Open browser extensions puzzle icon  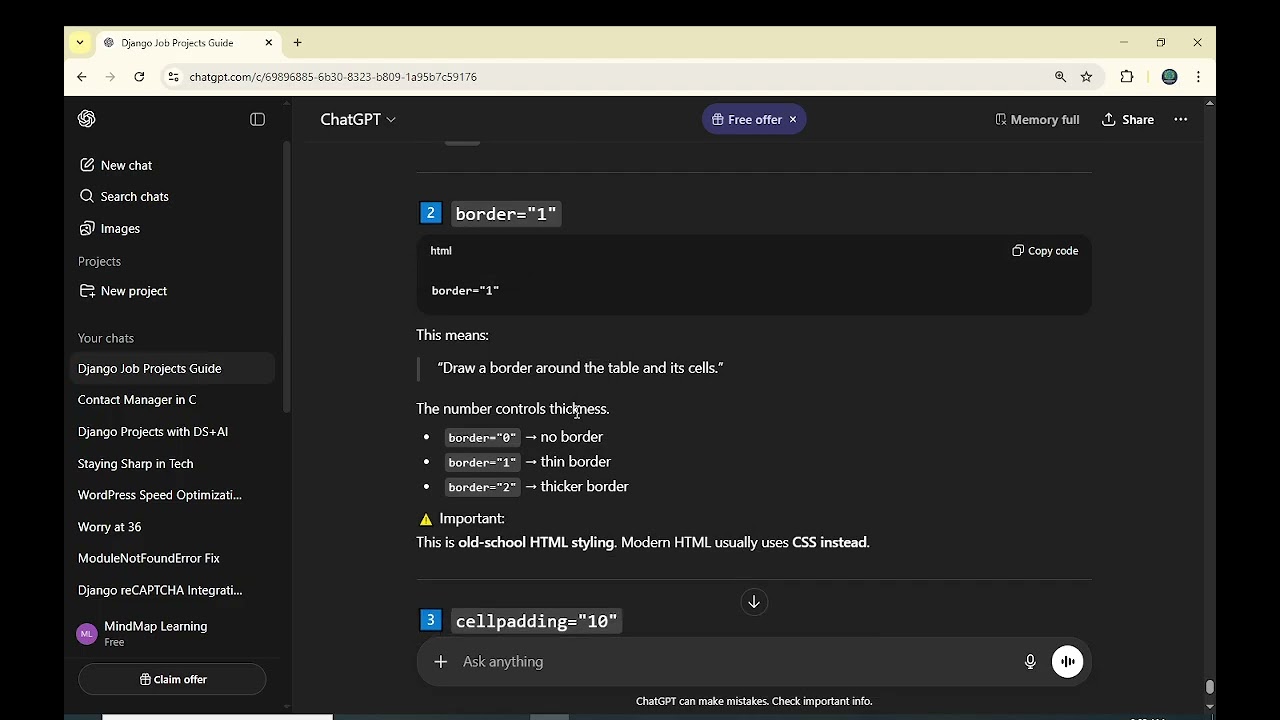[1127, 77]
